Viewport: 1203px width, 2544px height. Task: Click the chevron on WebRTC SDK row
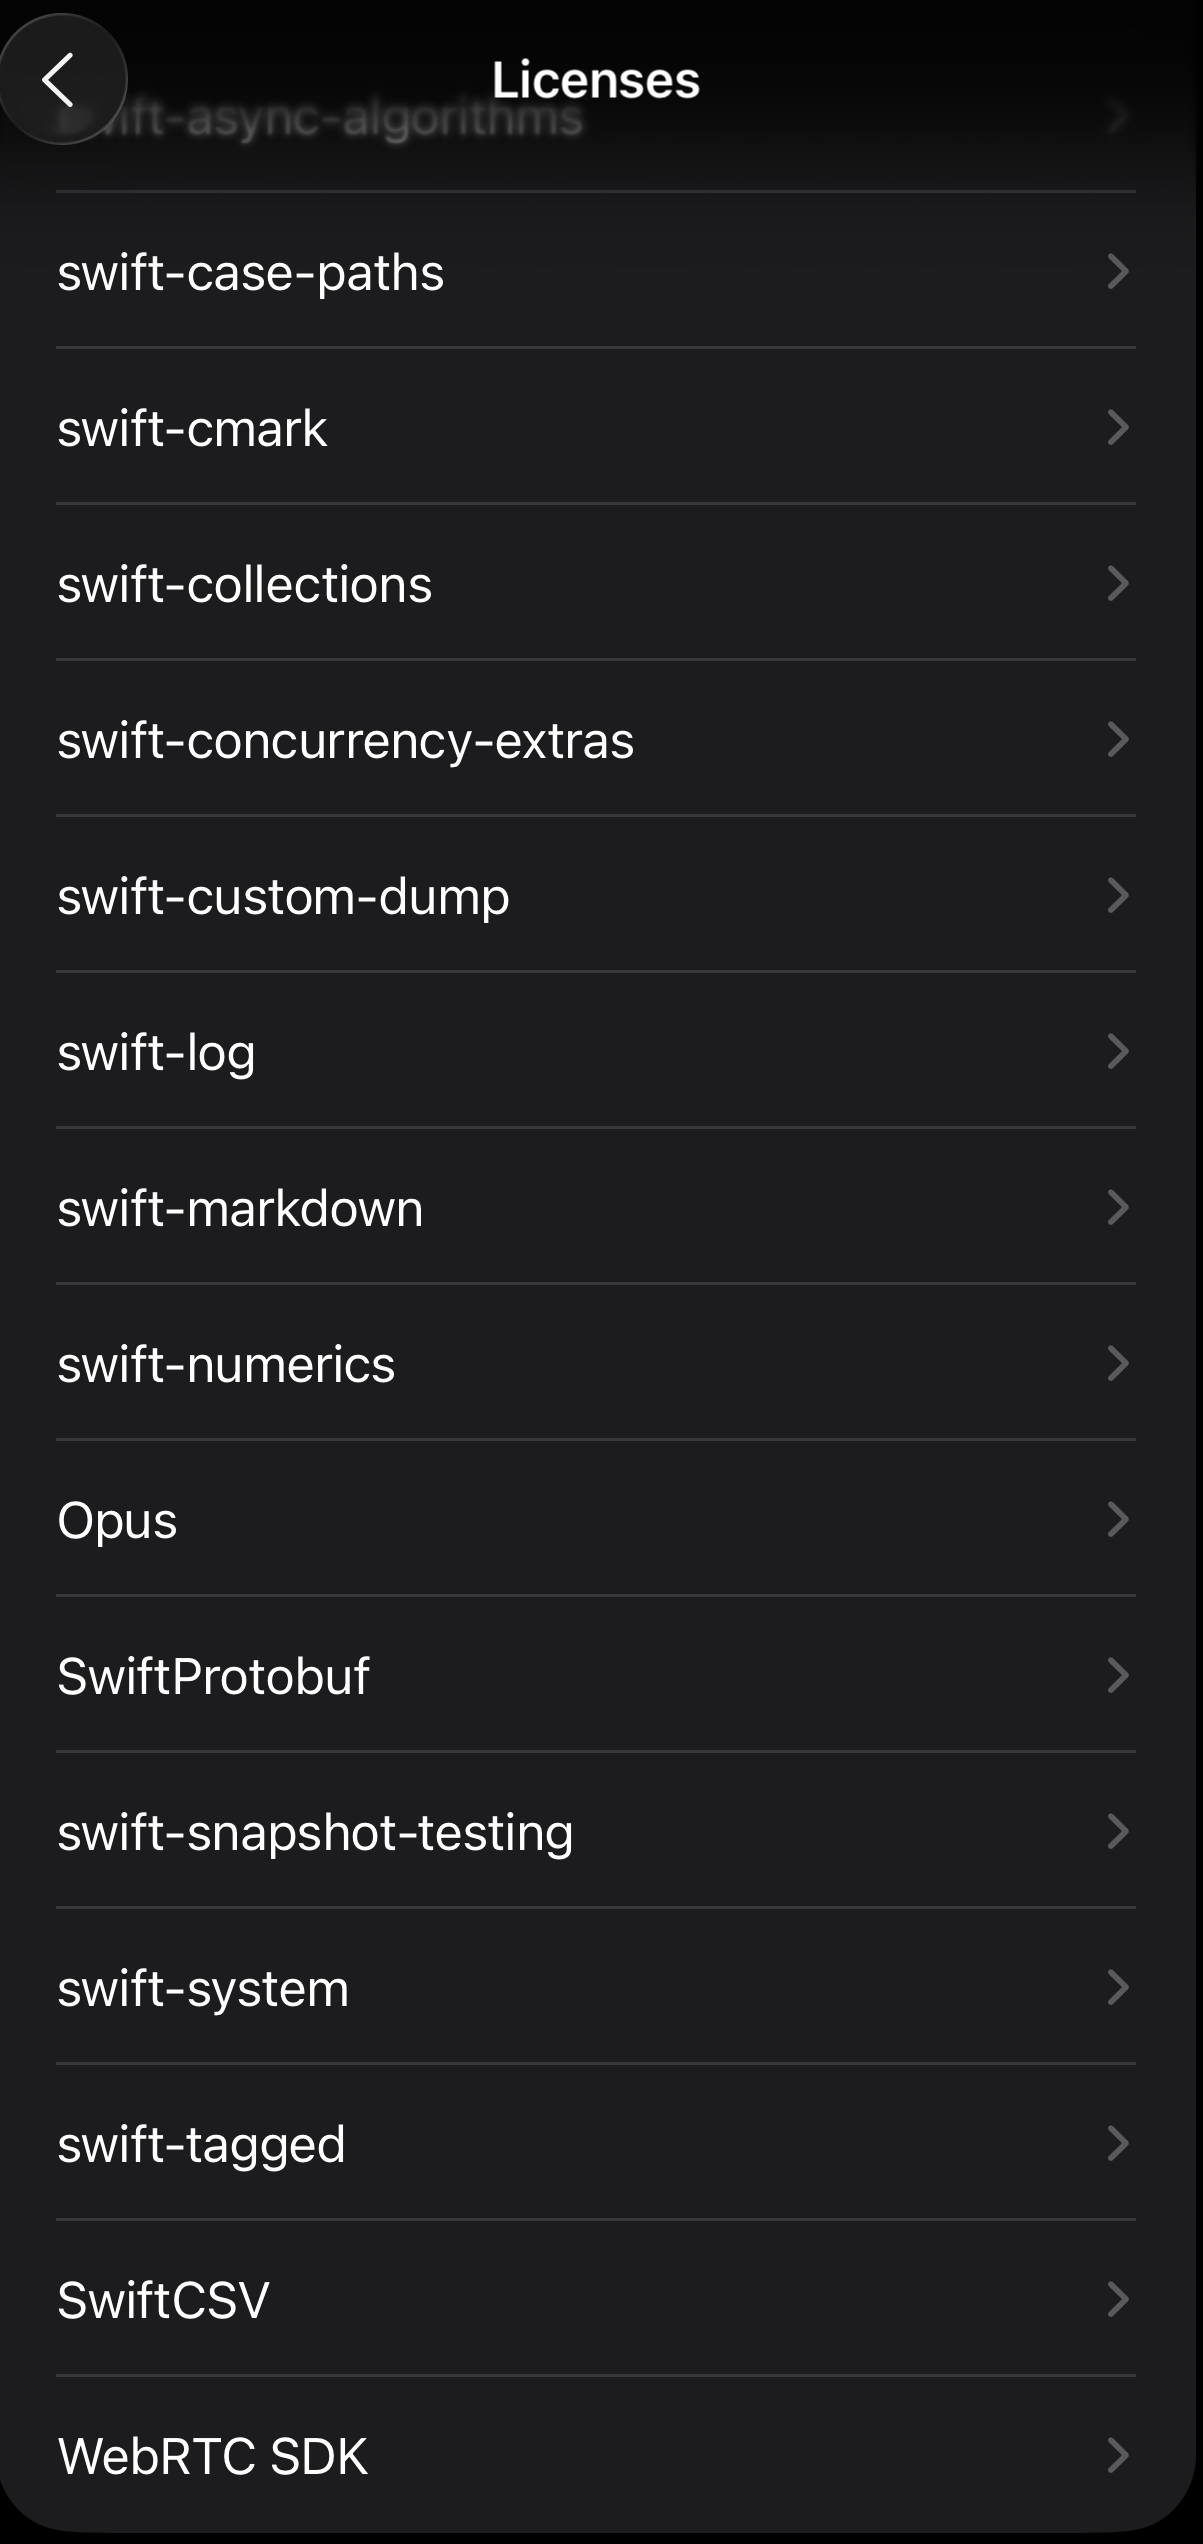point(1118,2456)
